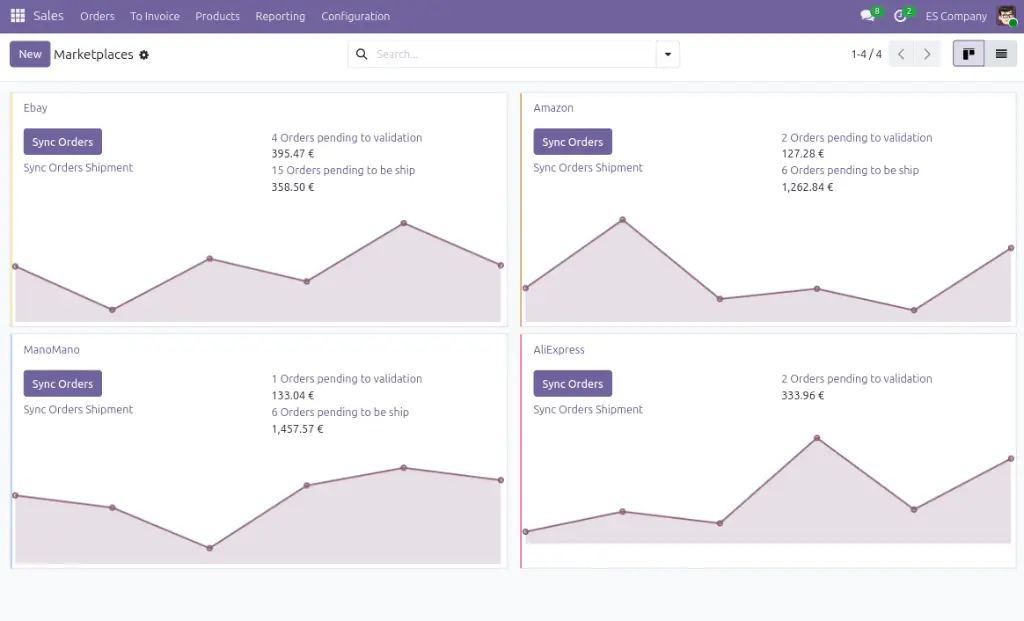Open the messages conversation panel

(866, 15)
